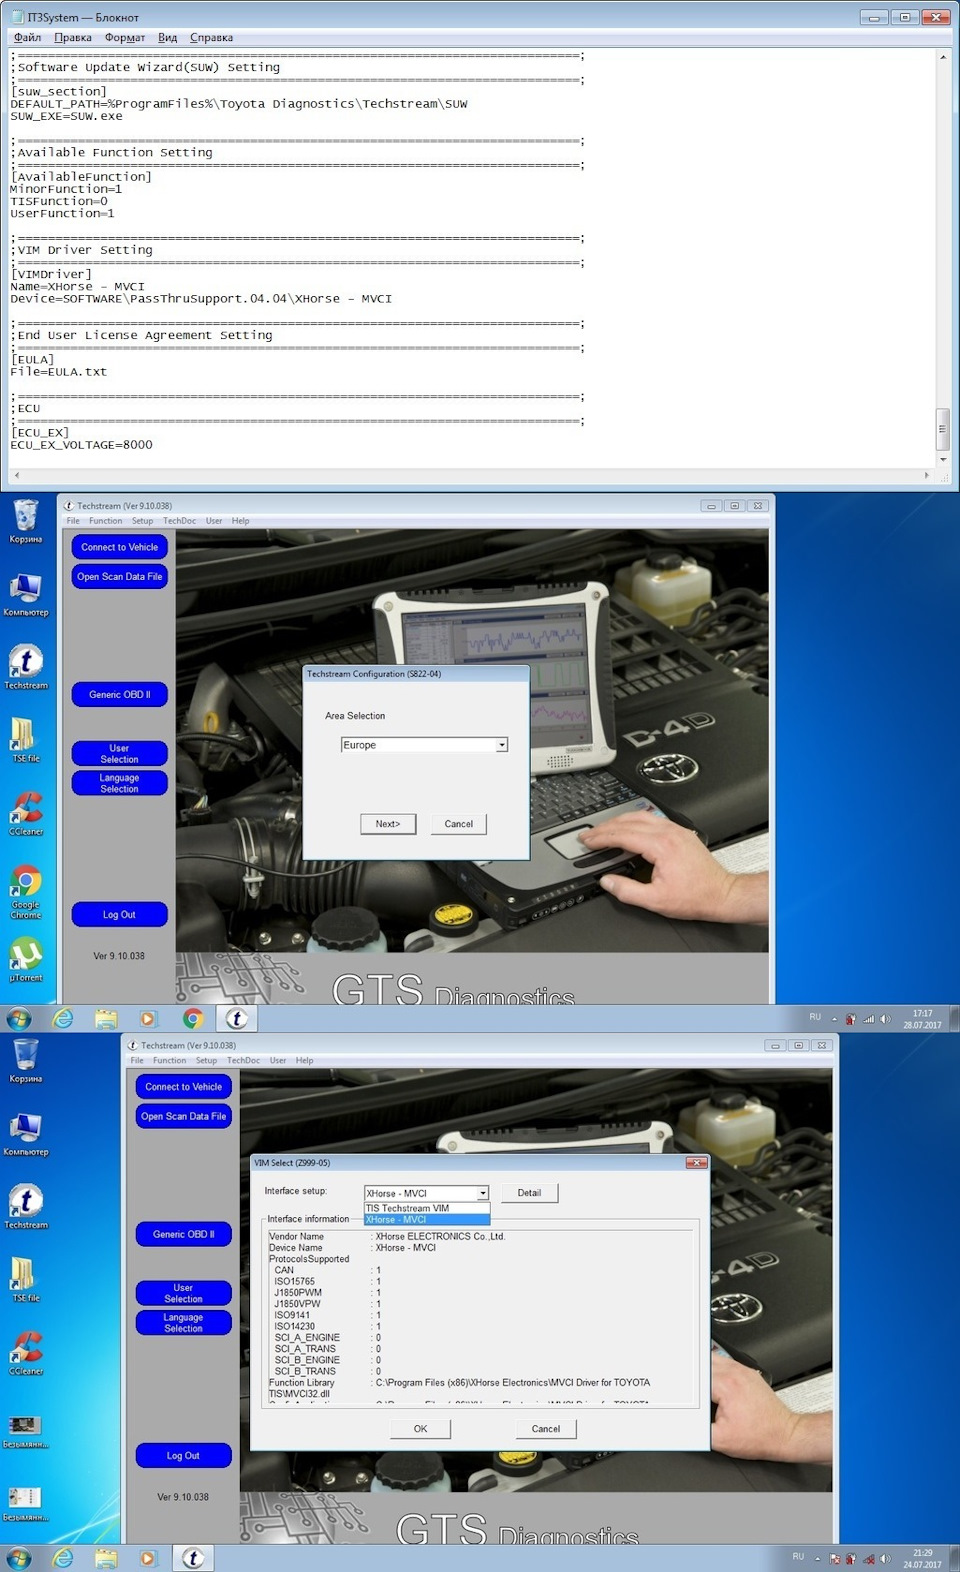
Task: Open the µTorrent desktop shortcut
Action: point(26,960)
